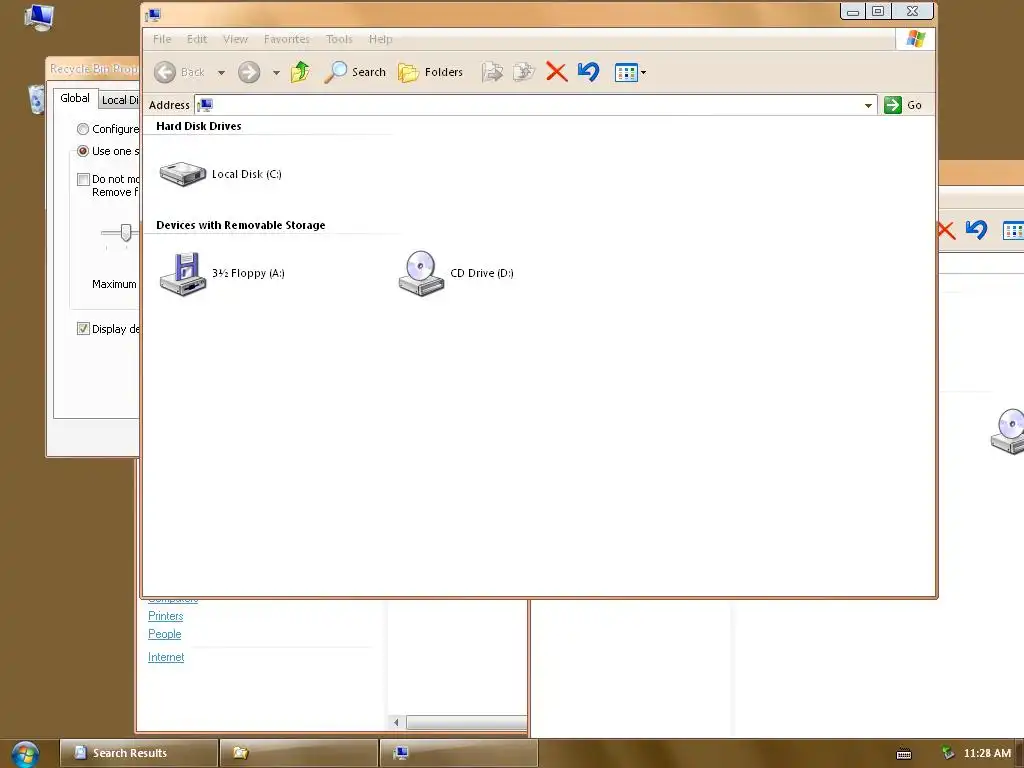Select the Local Disk (C:) drive
This screenshot has width=1024, height=768.
coord(221,174)
